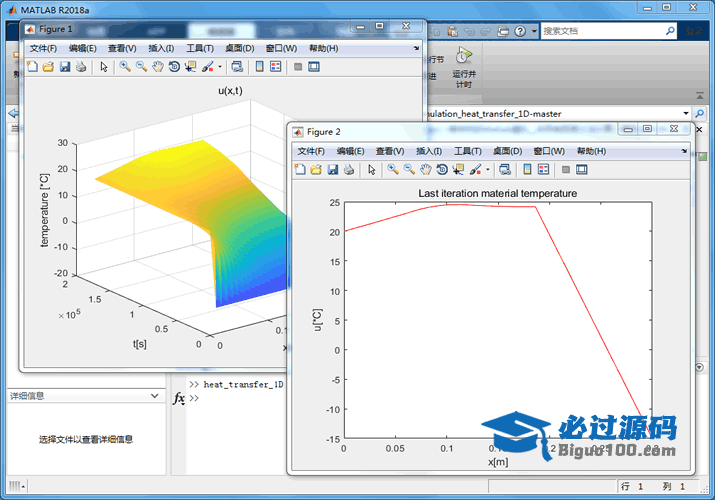This screenshot has width=715, height=500.
Task: Select Data Cursor tool in Figure 2
Action: 459,170
